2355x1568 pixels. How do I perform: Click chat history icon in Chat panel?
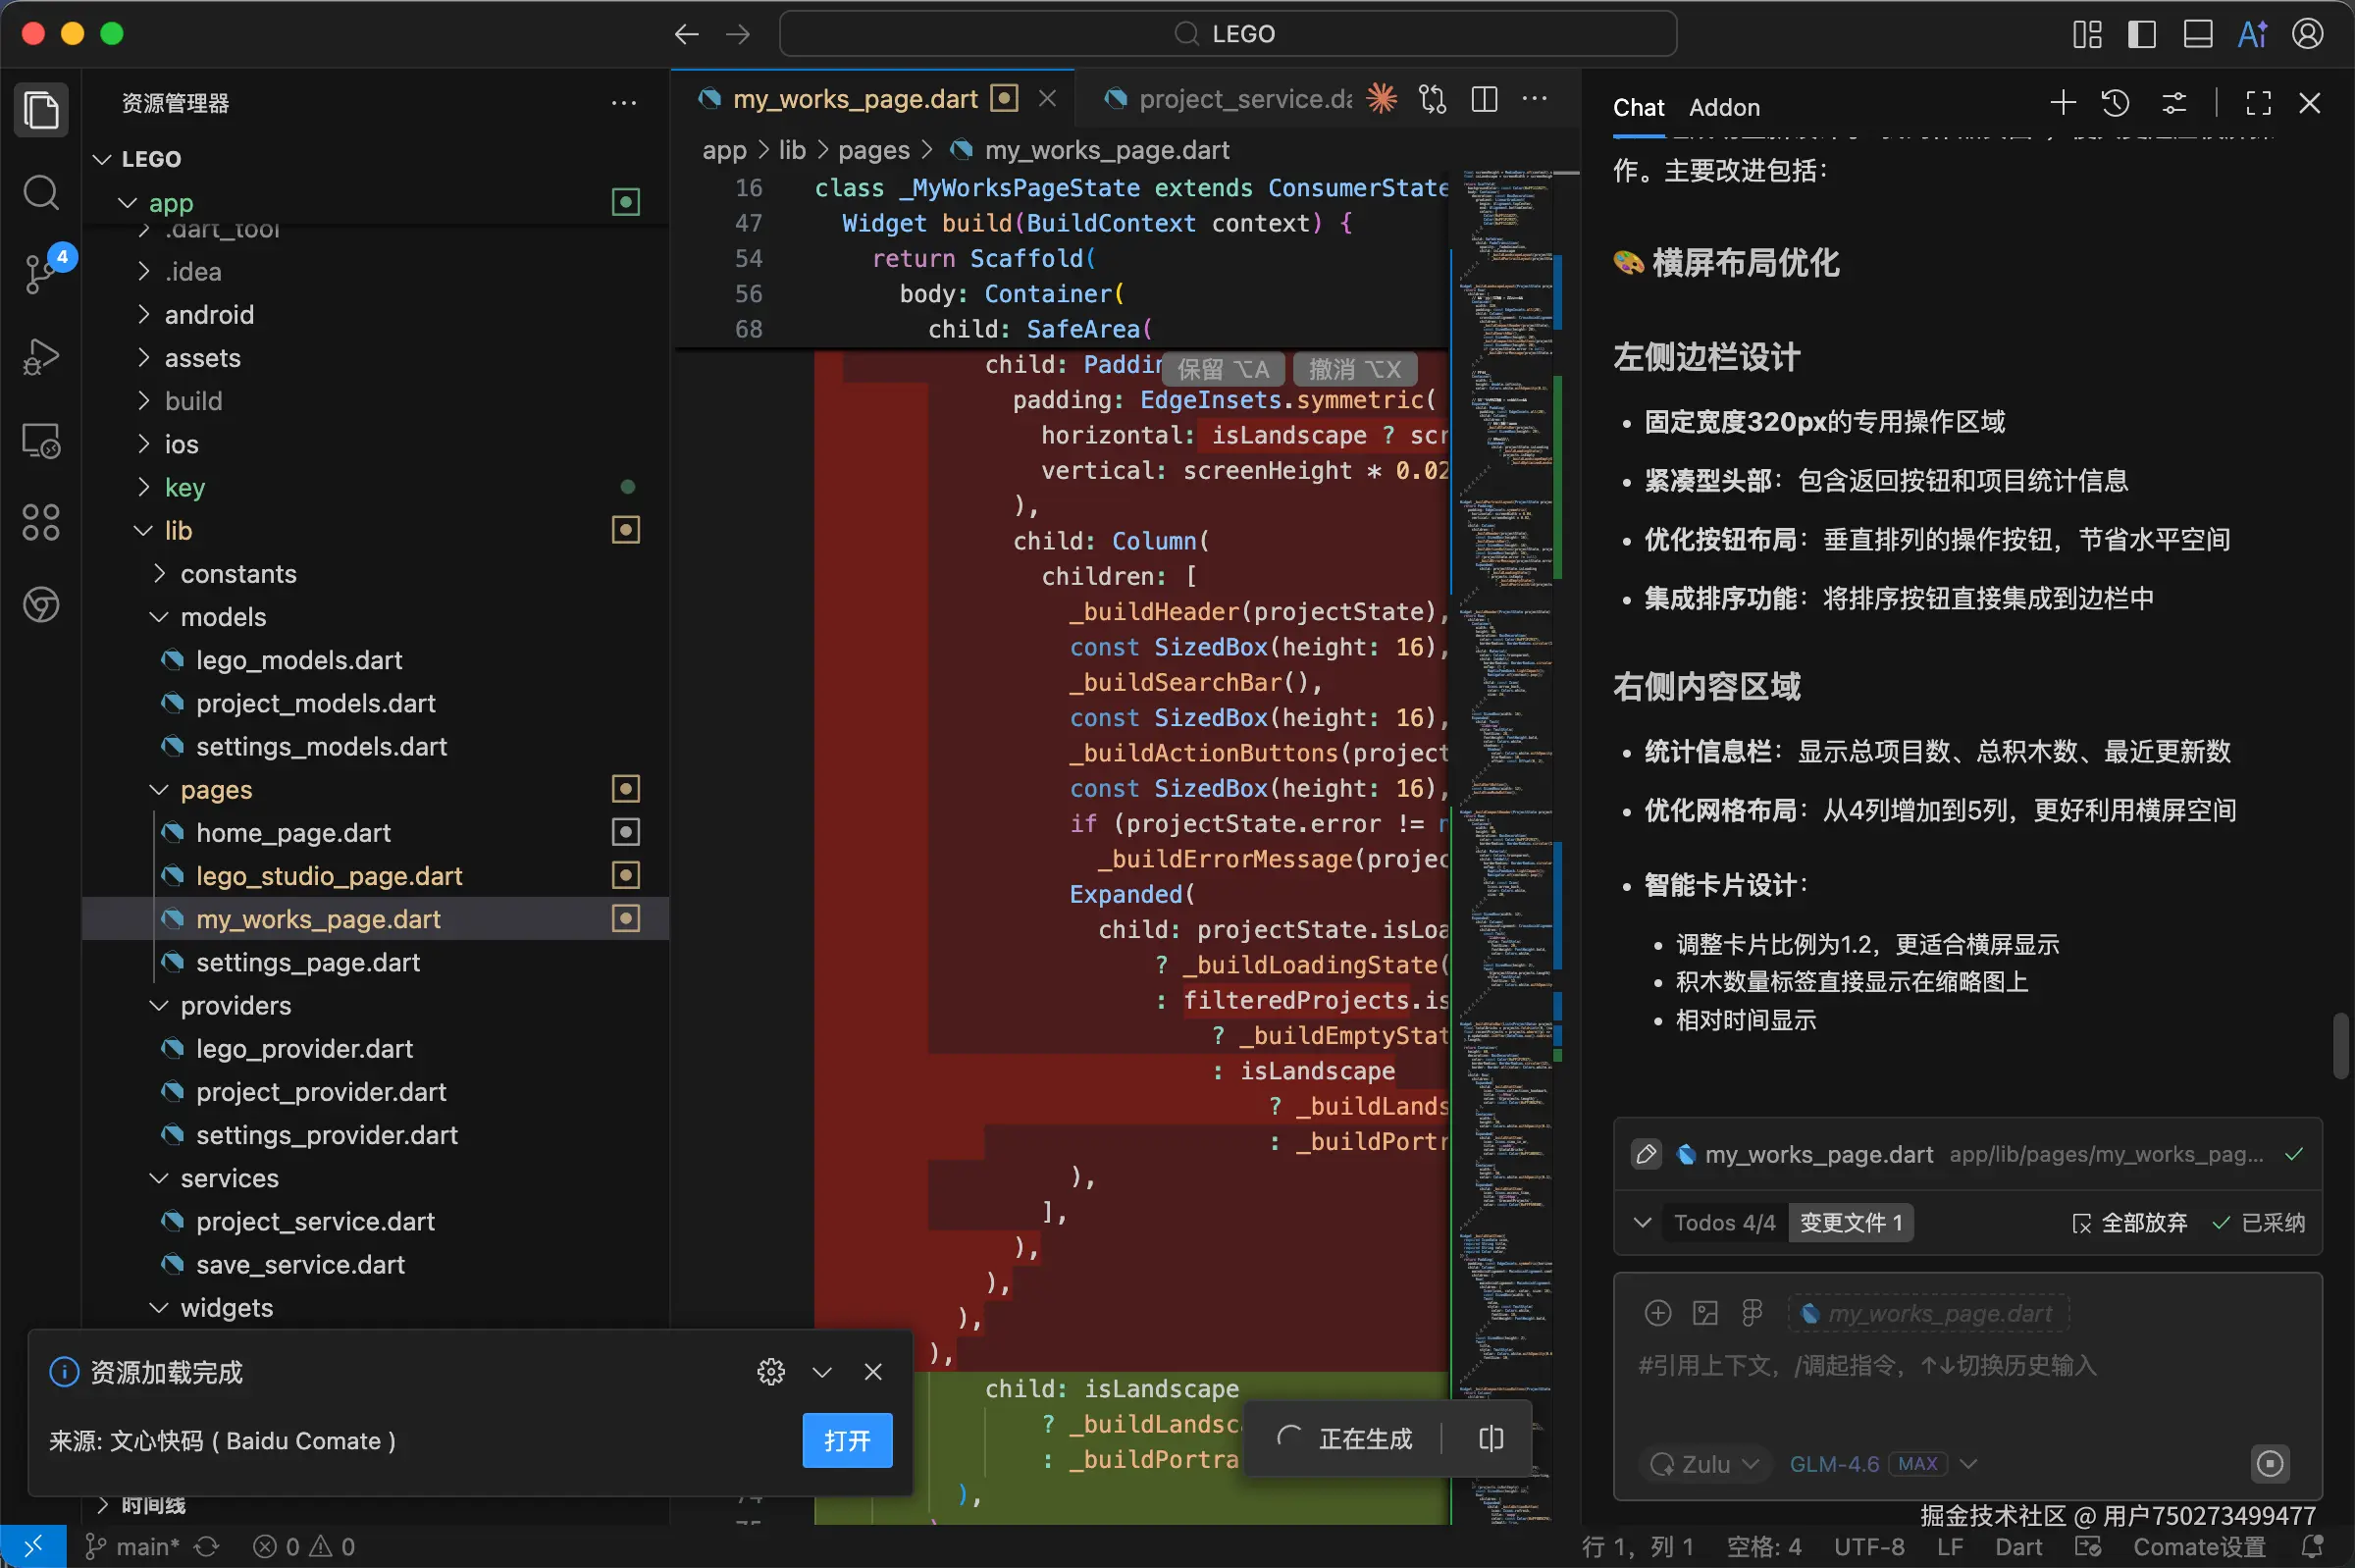point(2116,103)
